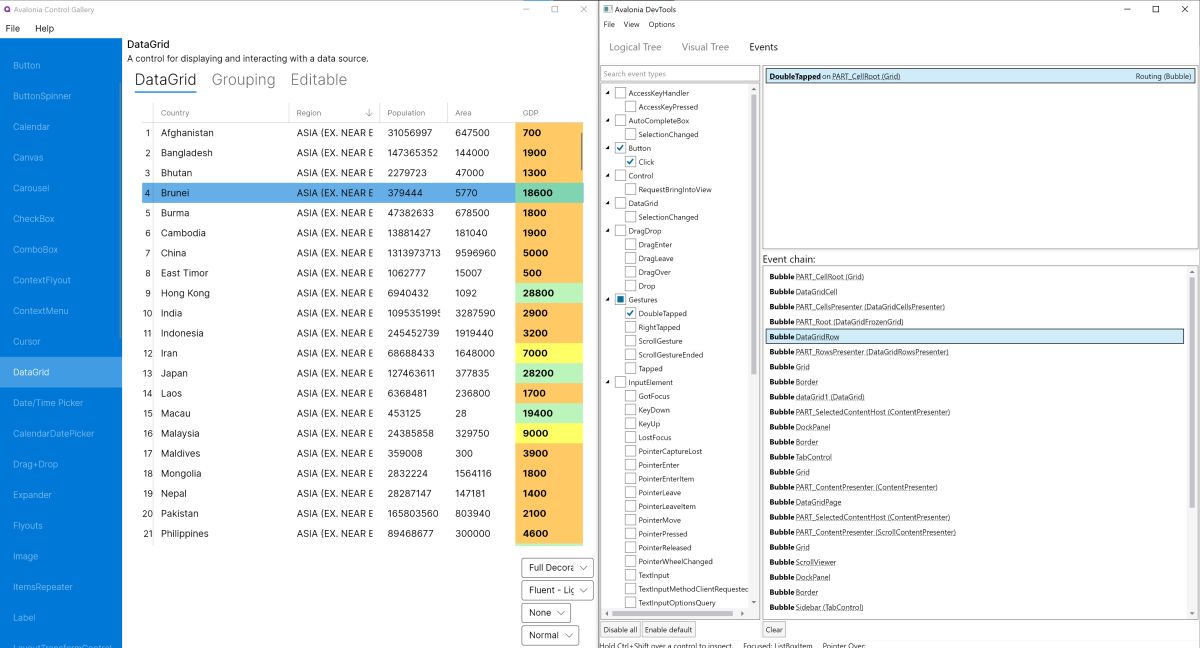The height and width of the screenshot is (648, 1200).
Task: Open the None combo box
Action: (546, 613)
